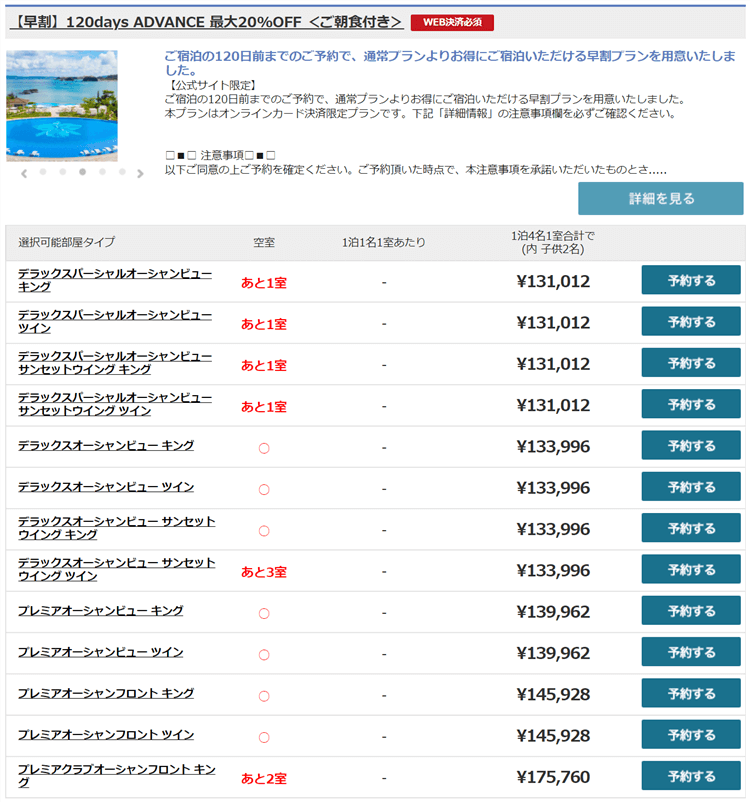Open デラックスパーシャルオーシャンビュー キング room link
This screenshot has height=802, width=750.
(115, 280)
